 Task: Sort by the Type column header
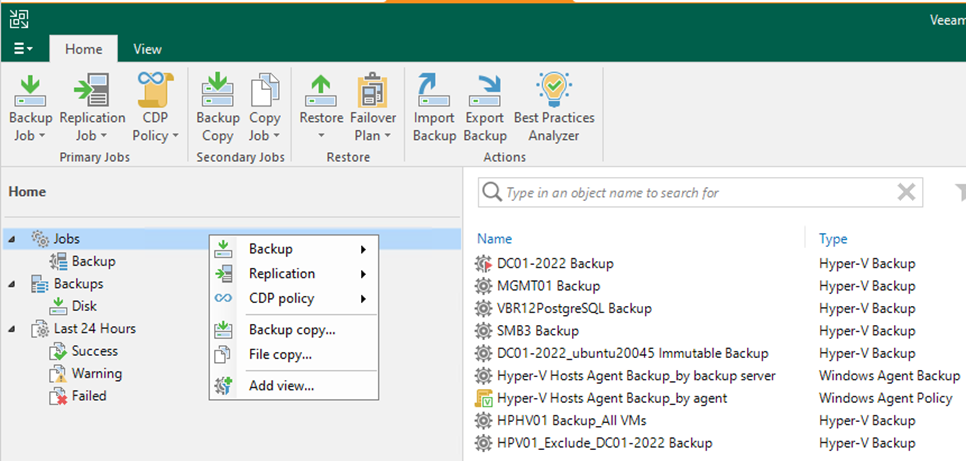pos(833,239)
